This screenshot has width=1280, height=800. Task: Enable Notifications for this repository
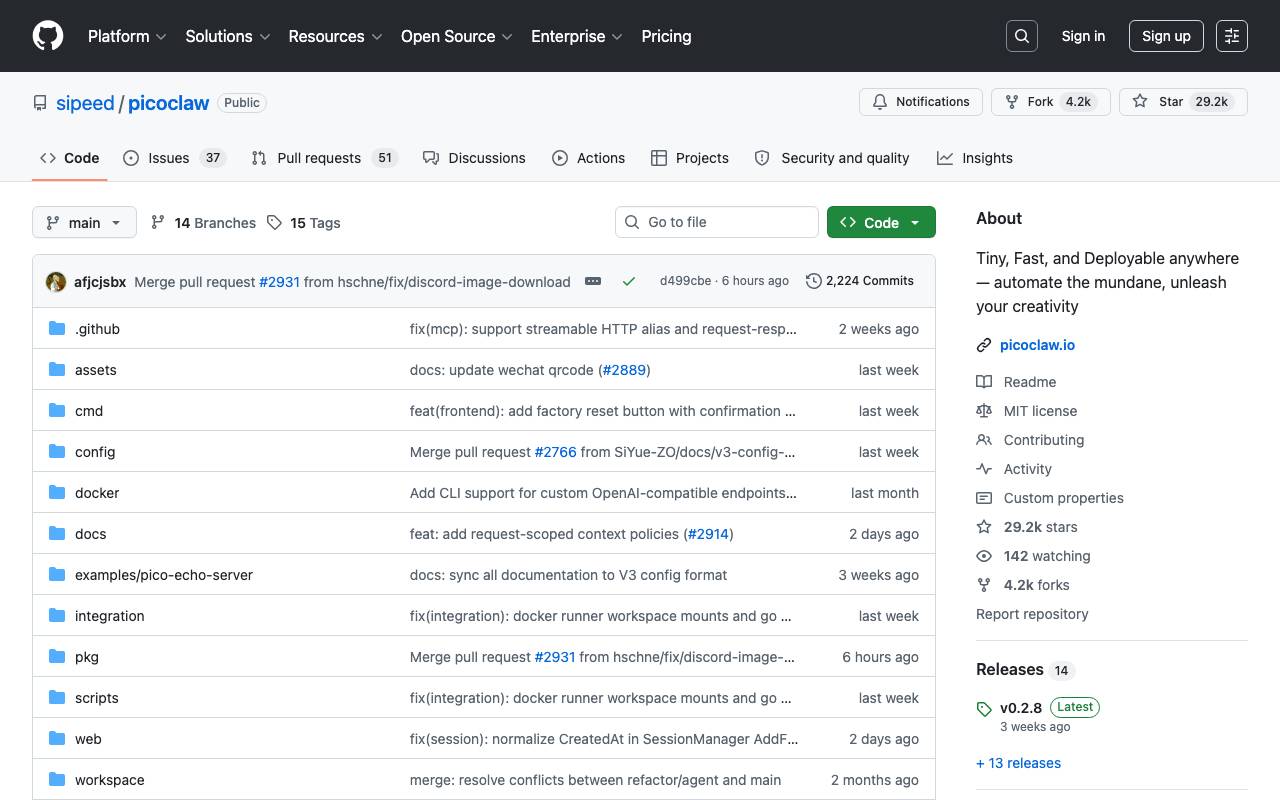pyautogui.click(x=921, y=102)
